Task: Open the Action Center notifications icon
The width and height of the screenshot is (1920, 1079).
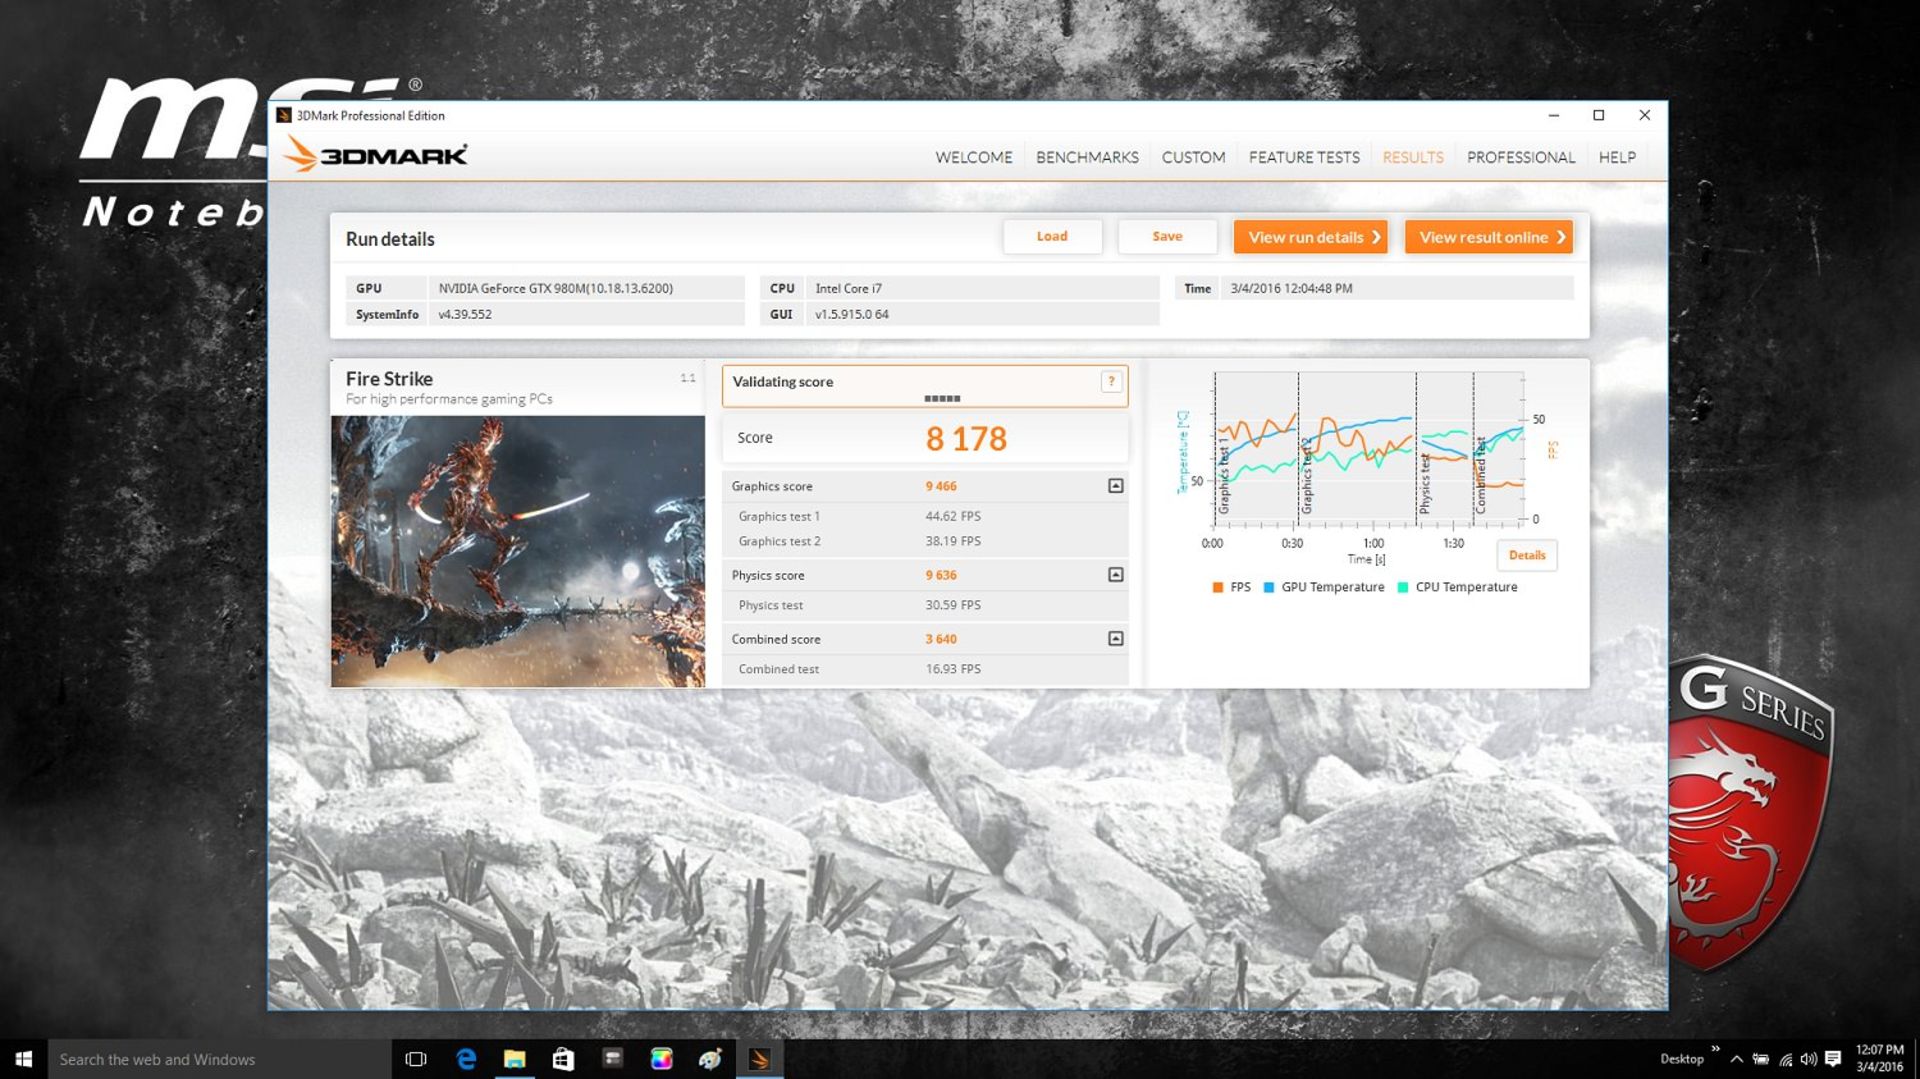Action: coord(1832,1059)
